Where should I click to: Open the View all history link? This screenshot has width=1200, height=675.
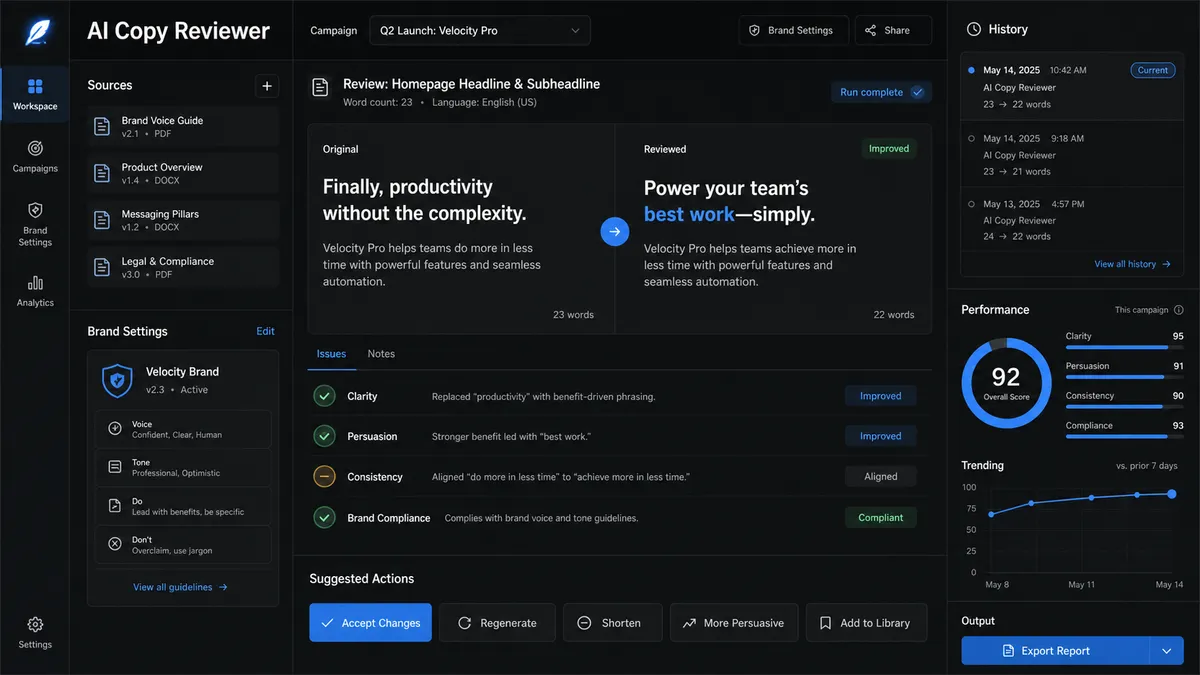coord(1132,264)
